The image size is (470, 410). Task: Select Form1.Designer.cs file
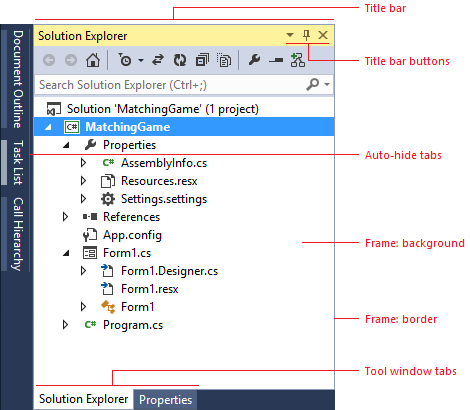[169, 271]
